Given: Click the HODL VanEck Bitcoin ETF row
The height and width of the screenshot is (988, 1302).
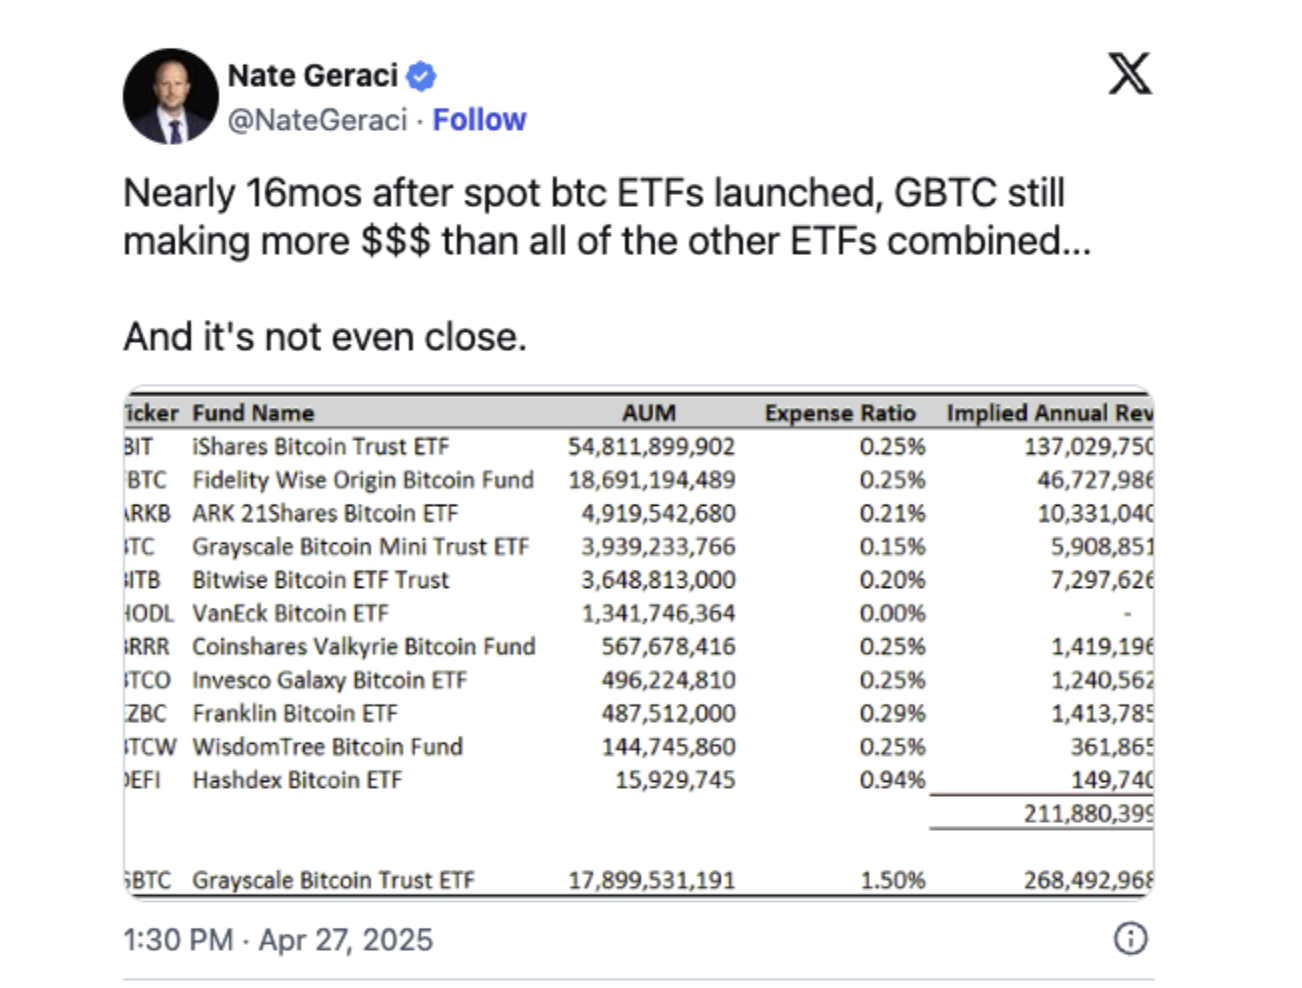Looking at the screenshot, I should tap(400, 613).
